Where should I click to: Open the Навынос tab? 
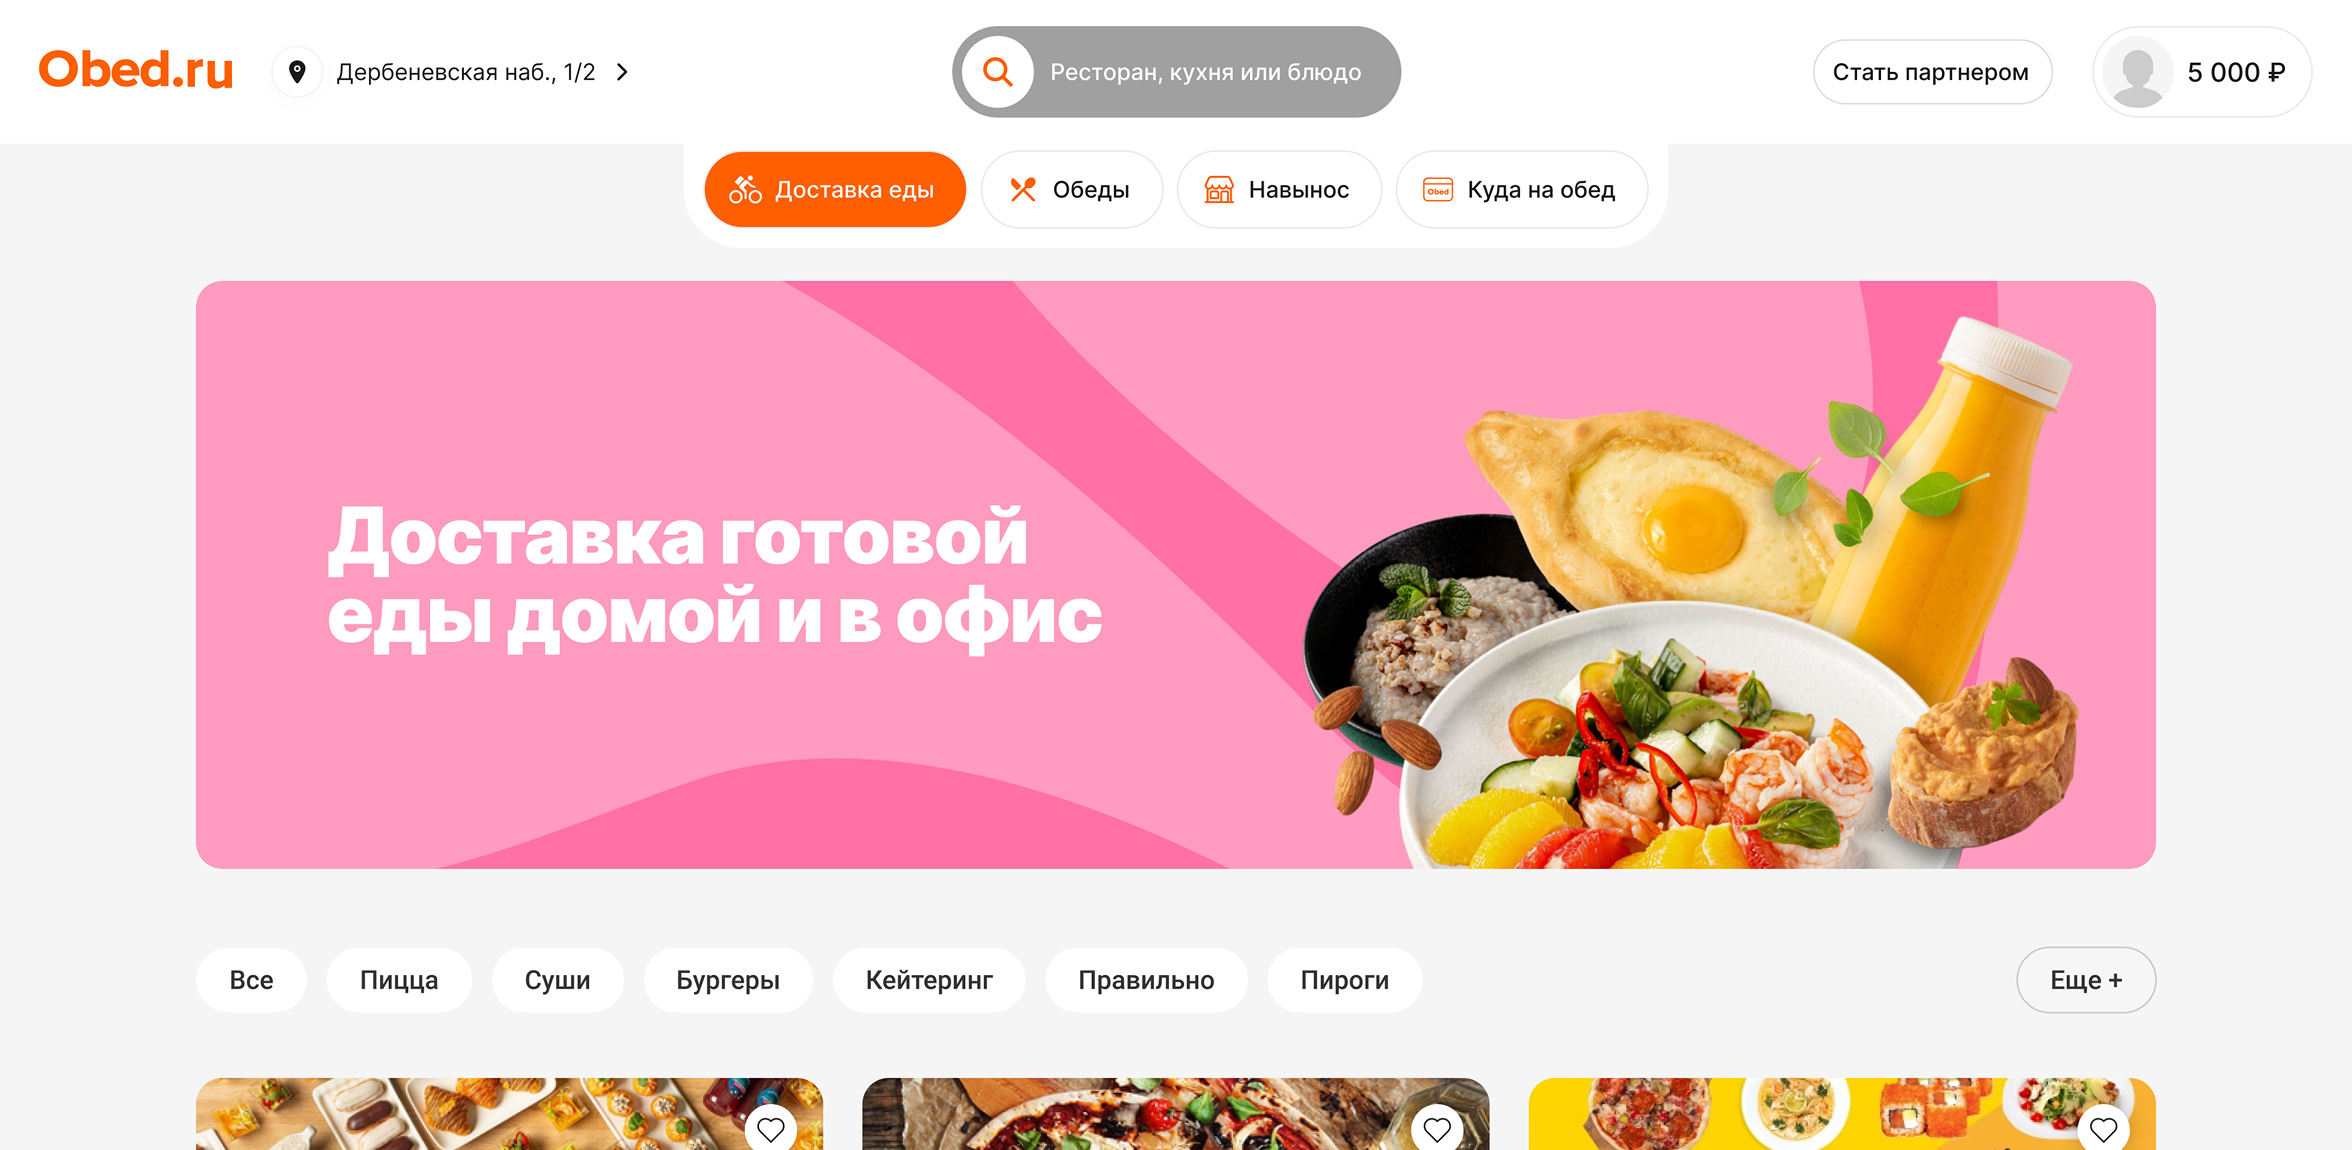point(1279,190)
